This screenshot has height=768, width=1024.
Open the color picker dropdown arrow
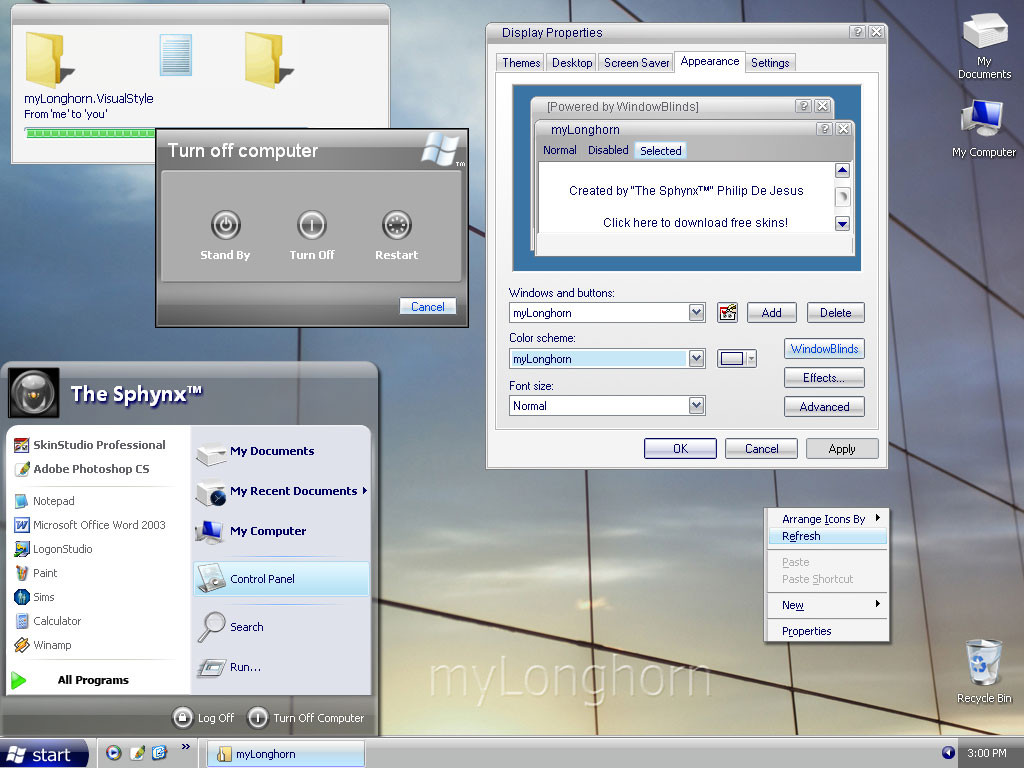752,359
